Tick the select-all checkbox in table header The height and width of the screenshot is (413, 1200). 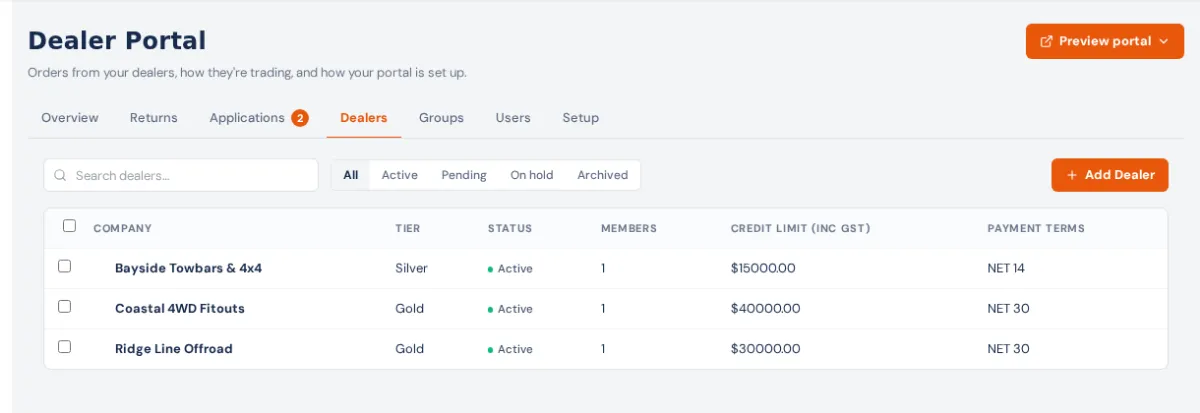tap(69, 226)
